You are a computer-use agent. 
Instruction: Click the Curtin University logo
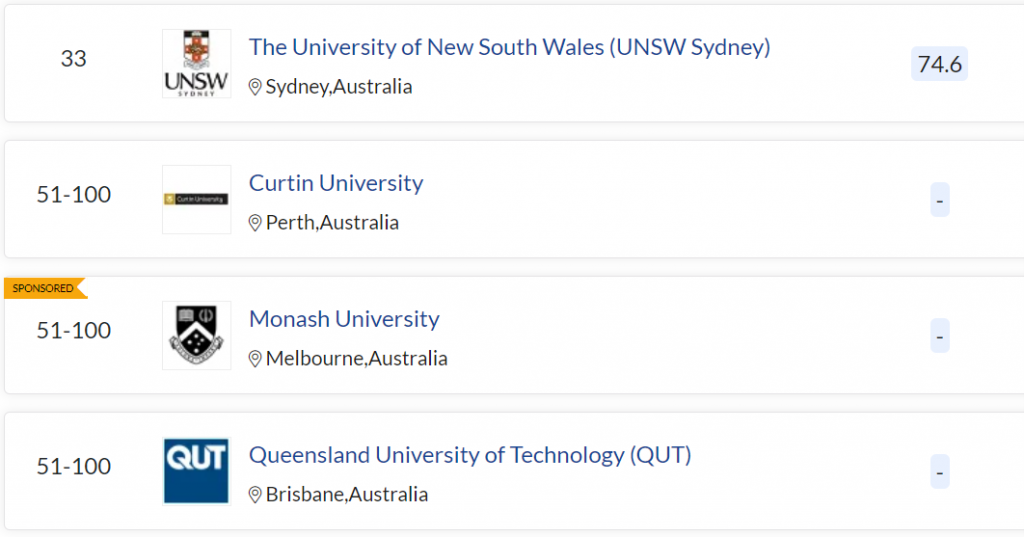196,199
